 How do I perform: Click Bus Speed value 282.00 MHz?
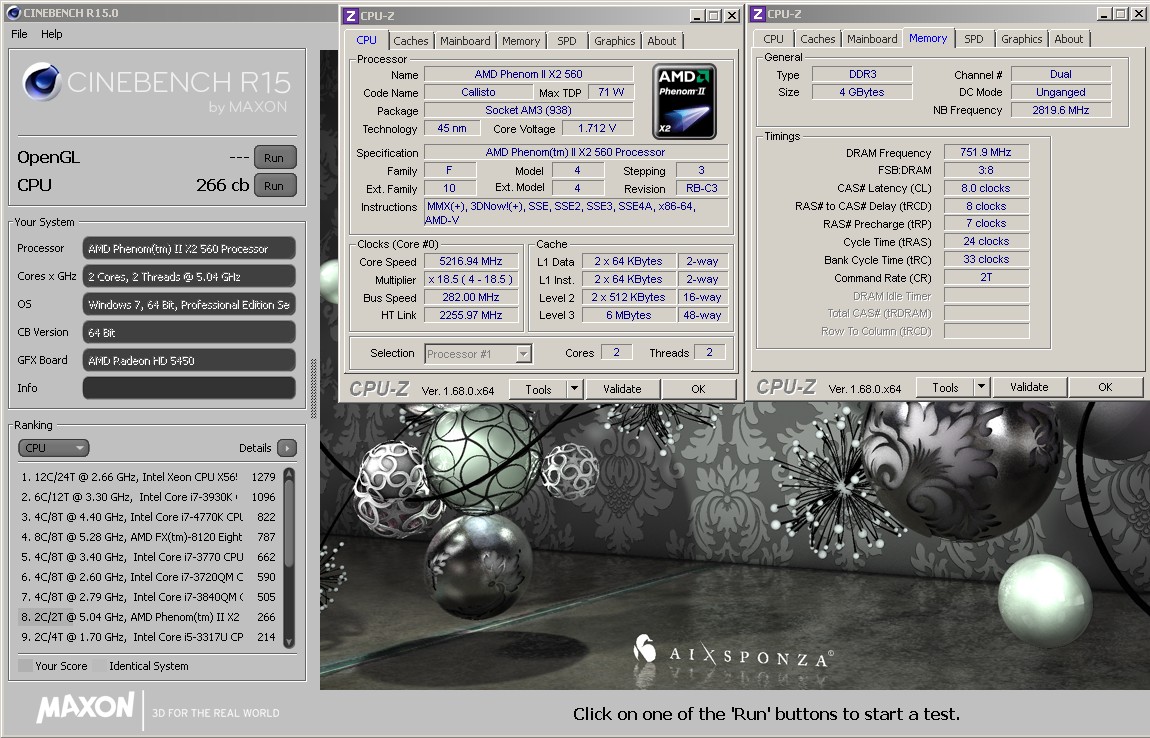471,298
